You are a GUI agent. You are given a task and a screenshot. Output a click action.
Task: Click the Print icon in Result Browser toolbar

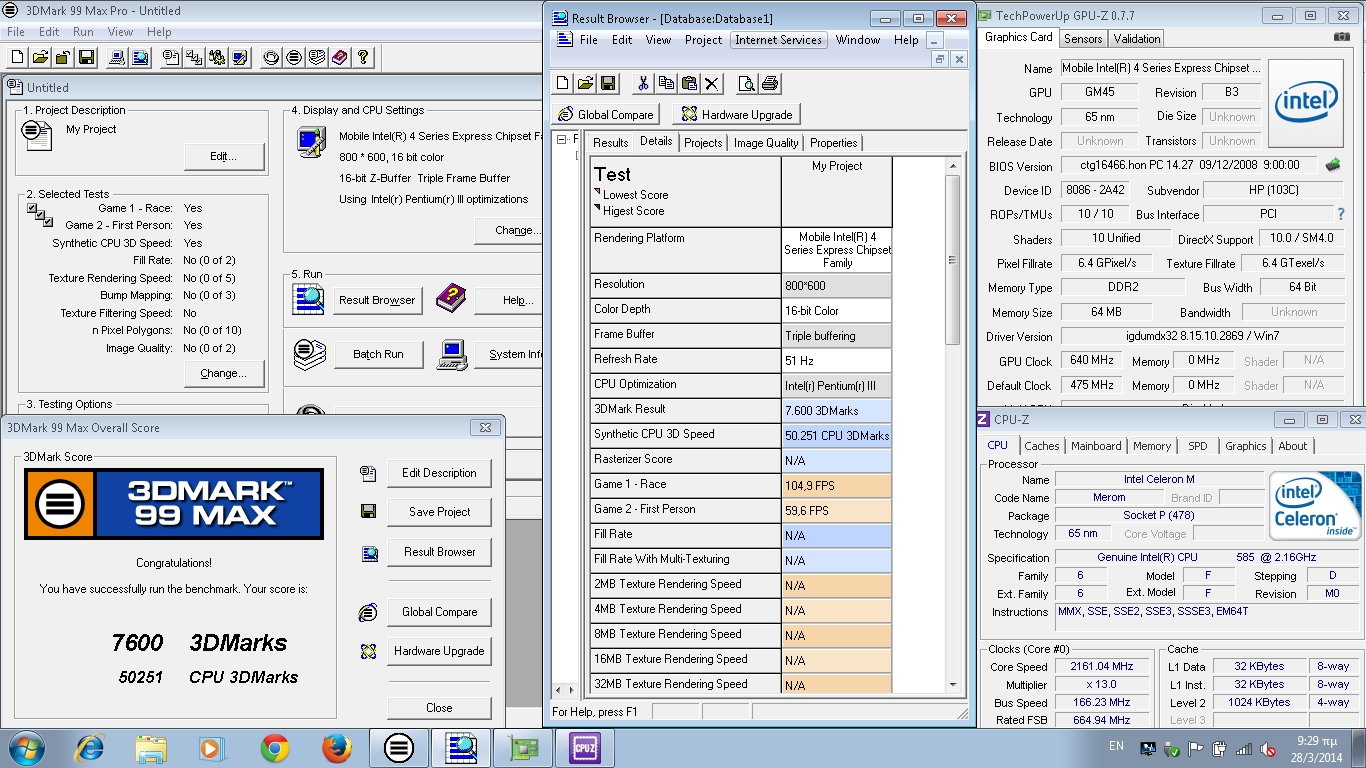[769, 83]
